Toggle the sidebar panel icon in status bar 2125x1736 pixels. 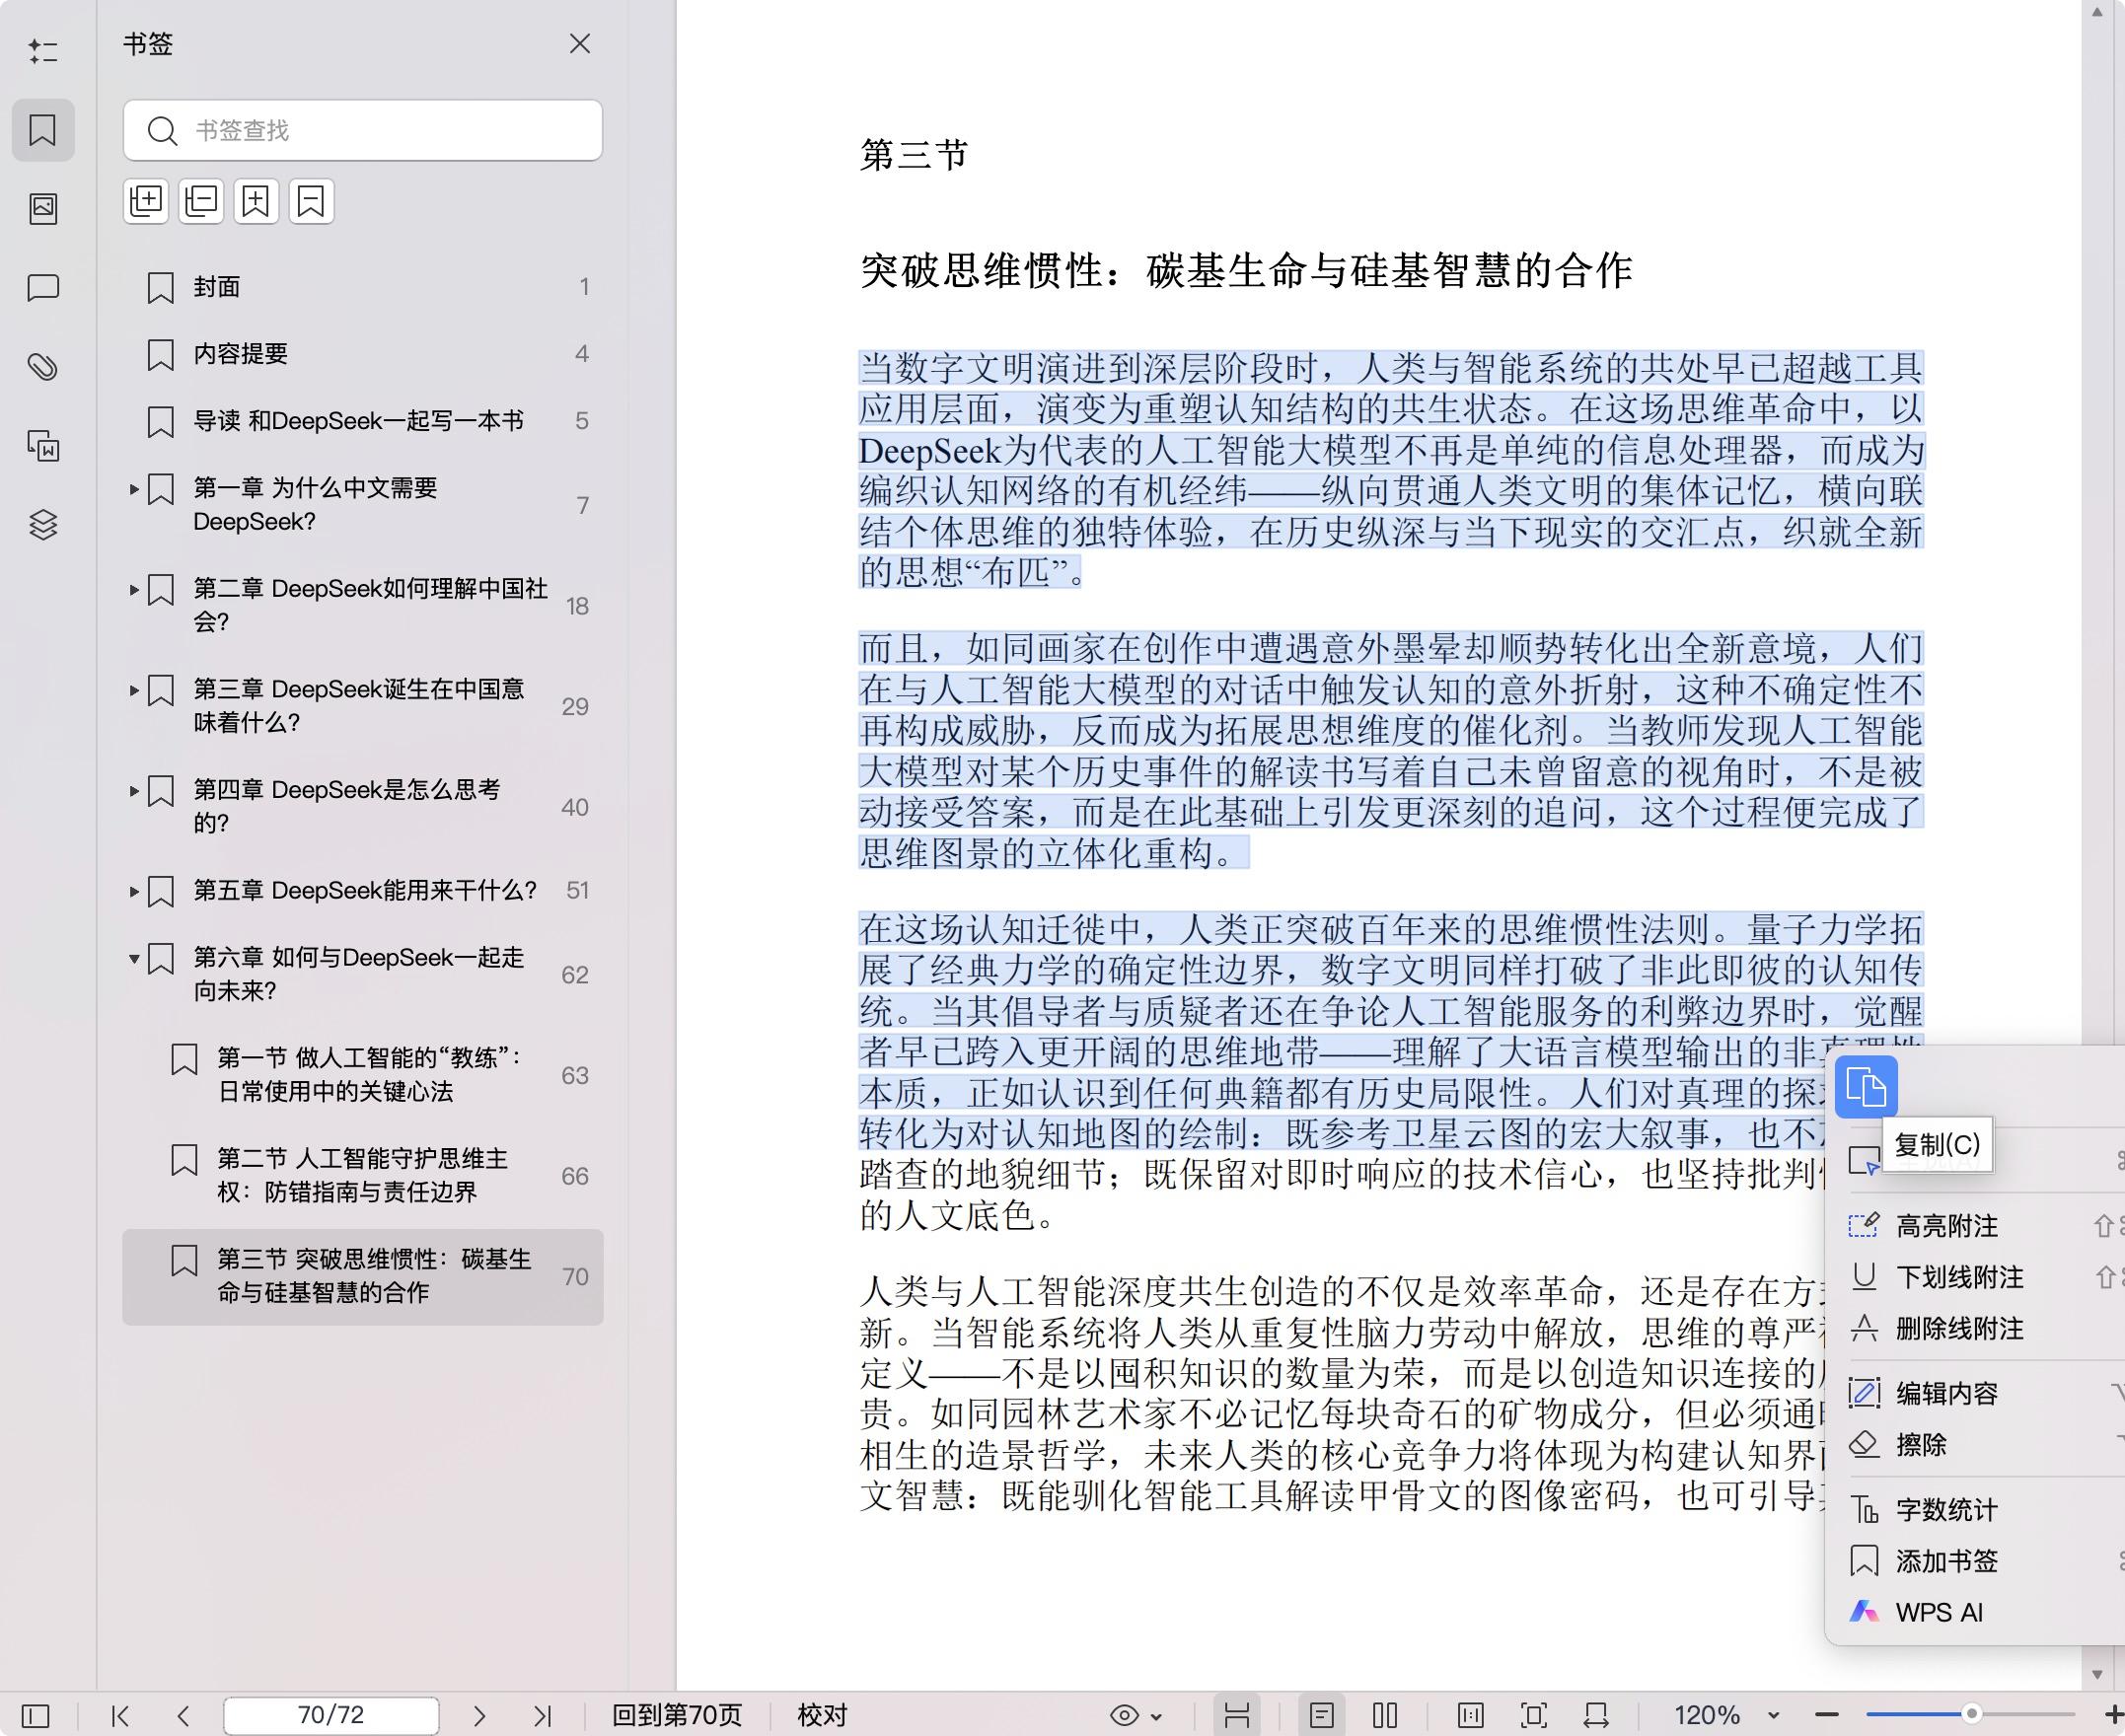coord(35,1716)
